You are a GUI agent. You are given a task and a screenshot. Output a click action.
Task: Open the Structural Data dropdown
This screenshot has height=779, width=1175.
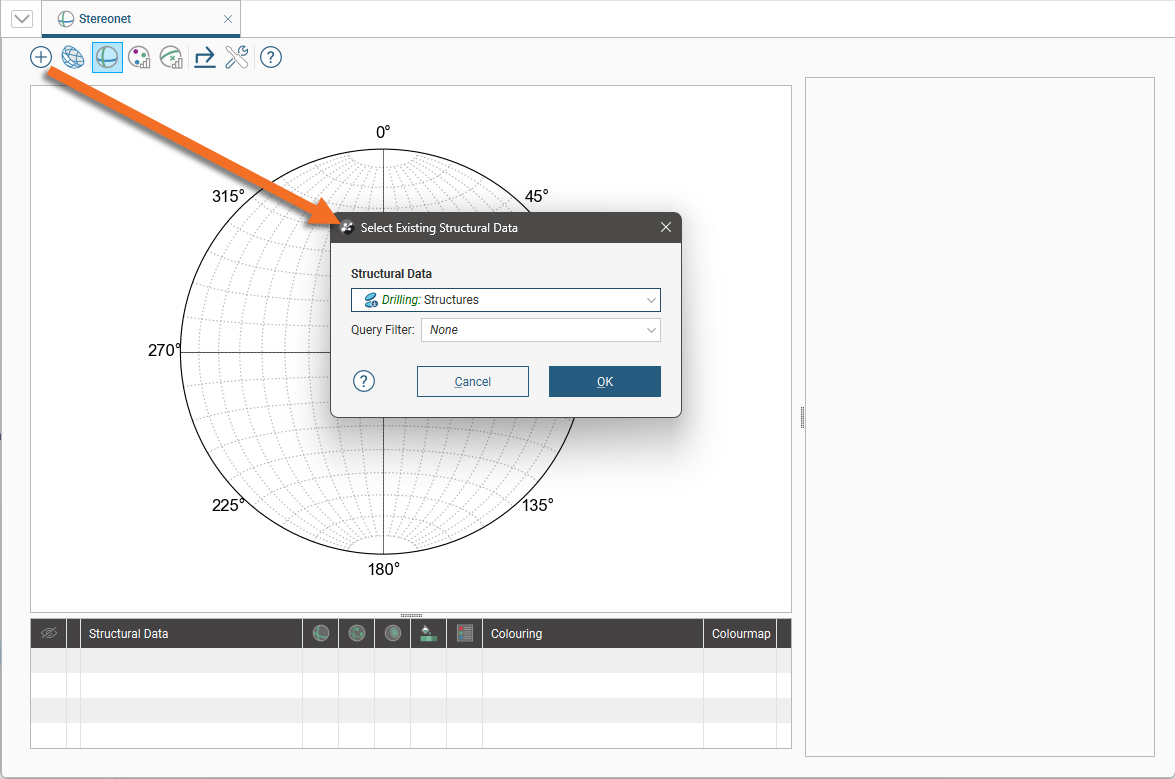[x=505, y=300]
